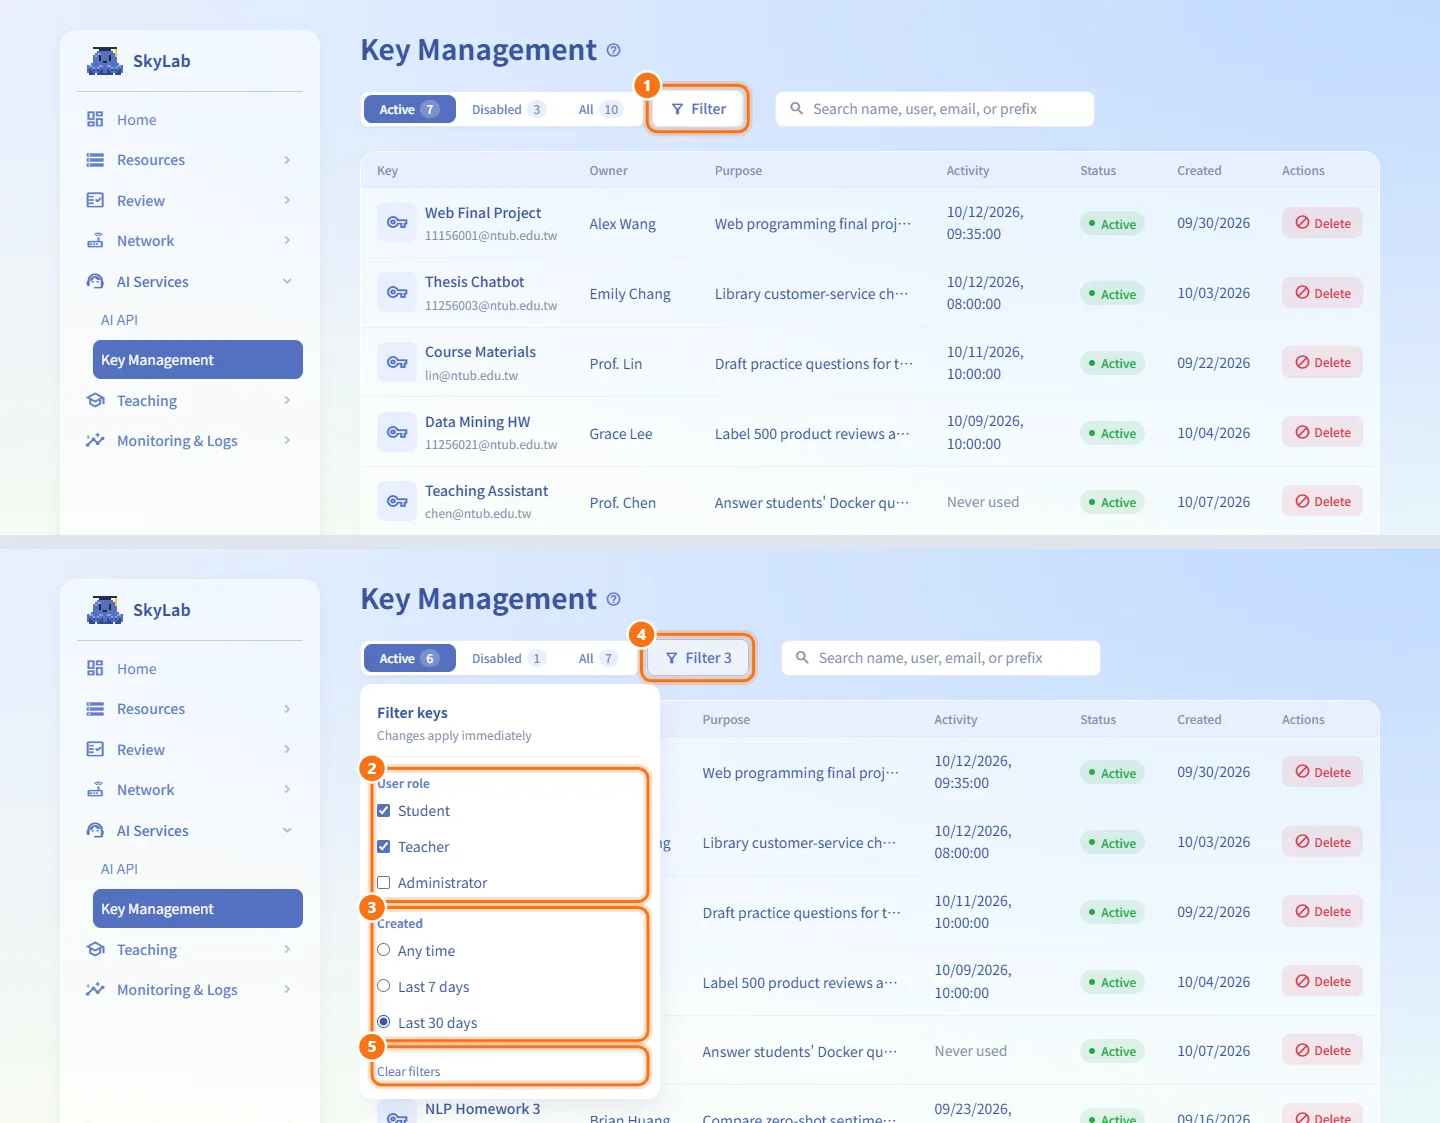Check the Administrator user role checkbox
This screenshot has height=1123, width=1440.
(384, 883)
